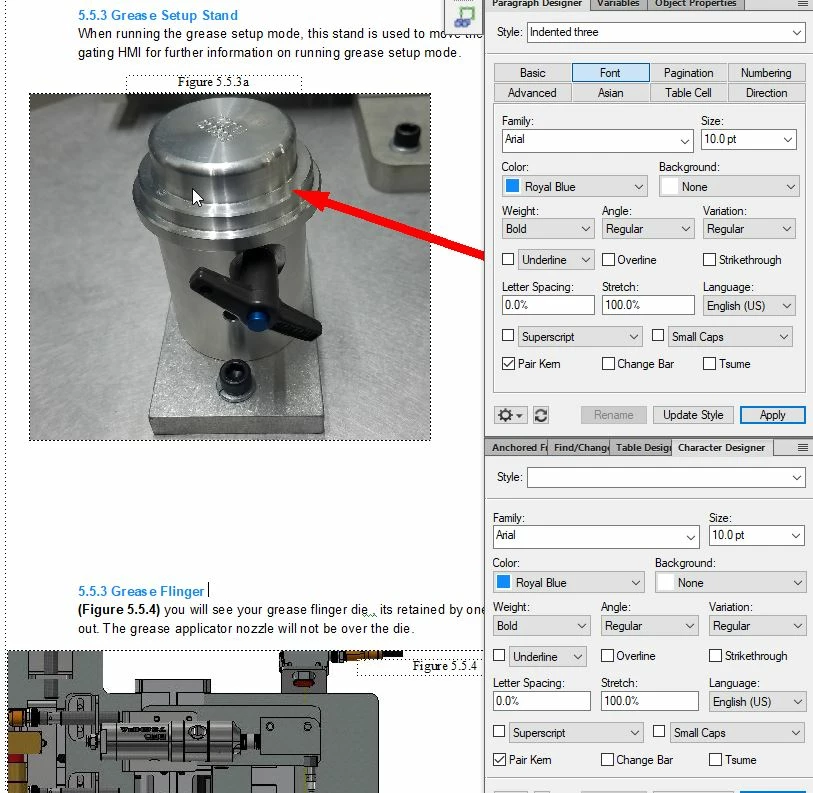Select the grease setup stand photo
Viewport: 813px width, 793px height.
230,267
